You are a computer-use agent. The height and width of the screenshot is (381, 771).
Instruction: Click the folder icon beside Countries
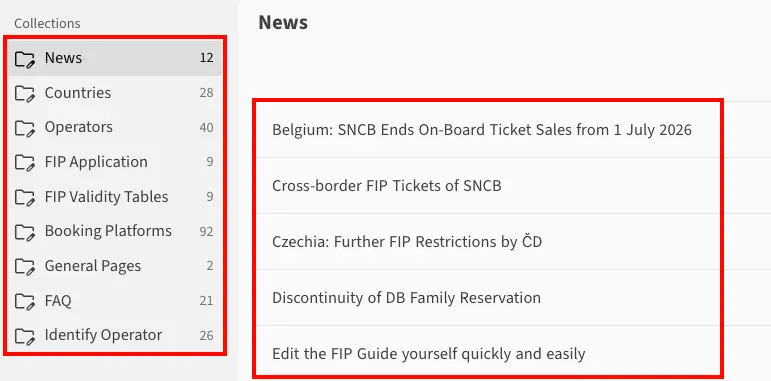(x=25, y=93)
